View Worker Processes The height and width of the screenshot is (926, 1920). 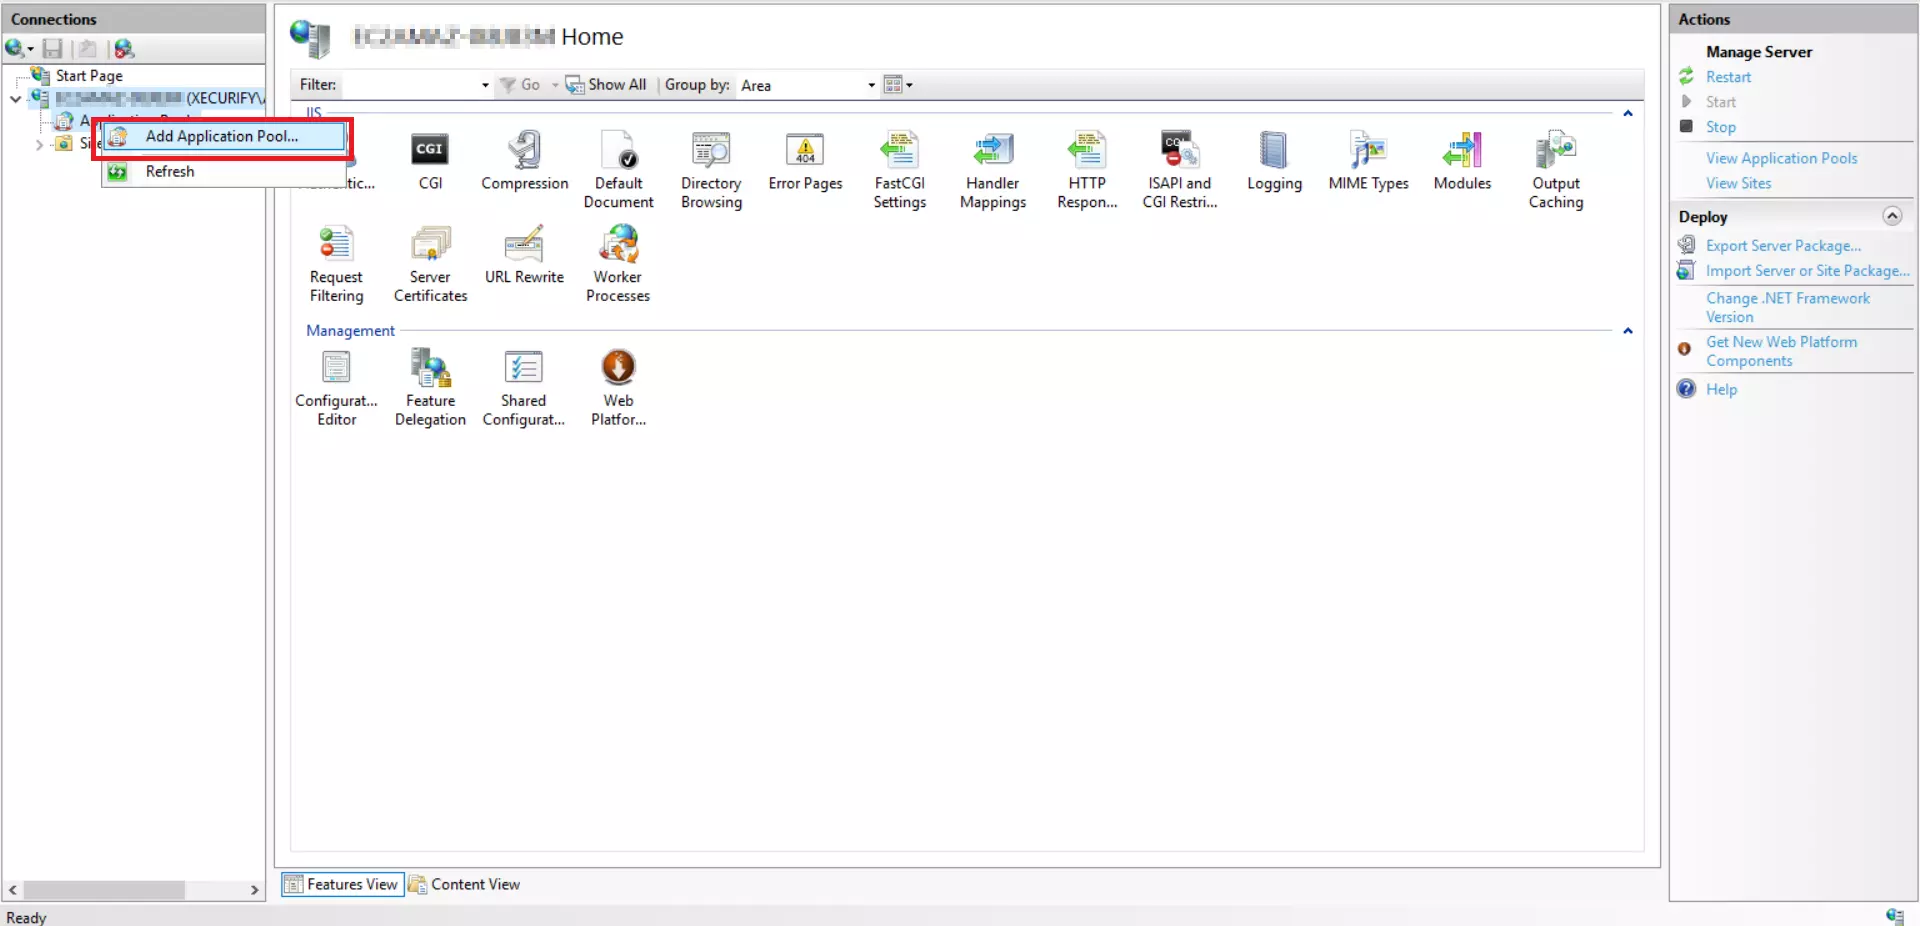pyautogui.click(x=617, y=260)
